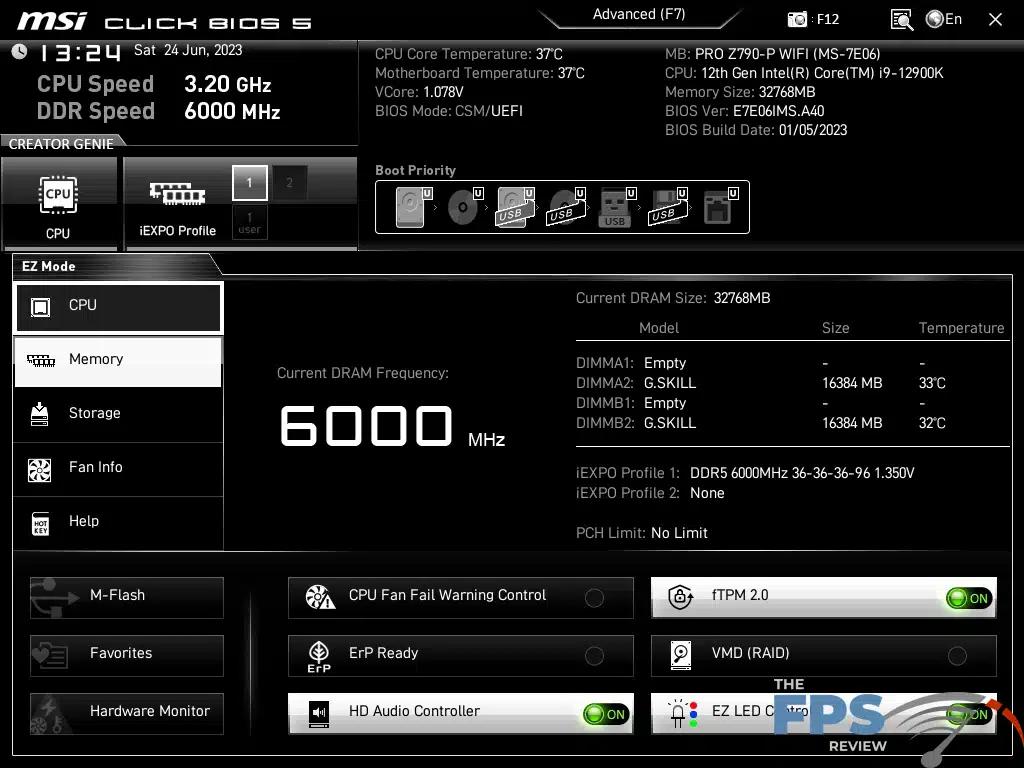Click DDR5 6000MHz 36-36-36-96 1.350V text
This screenshot has height=768, width=1024.
[x=802, y=473]
